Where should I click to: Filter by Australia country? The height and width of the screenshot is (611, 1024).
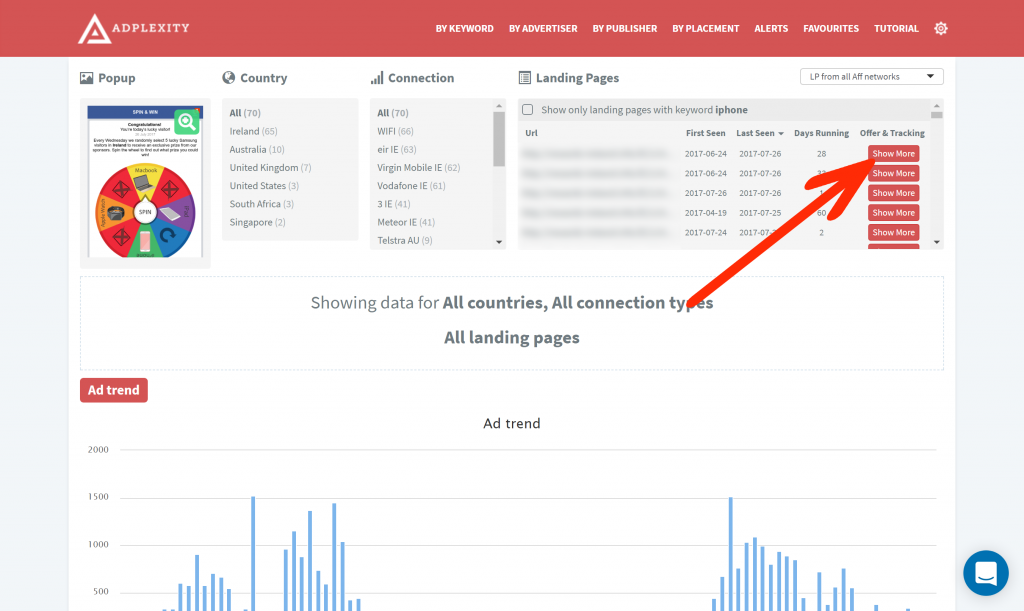click(257, 149)
